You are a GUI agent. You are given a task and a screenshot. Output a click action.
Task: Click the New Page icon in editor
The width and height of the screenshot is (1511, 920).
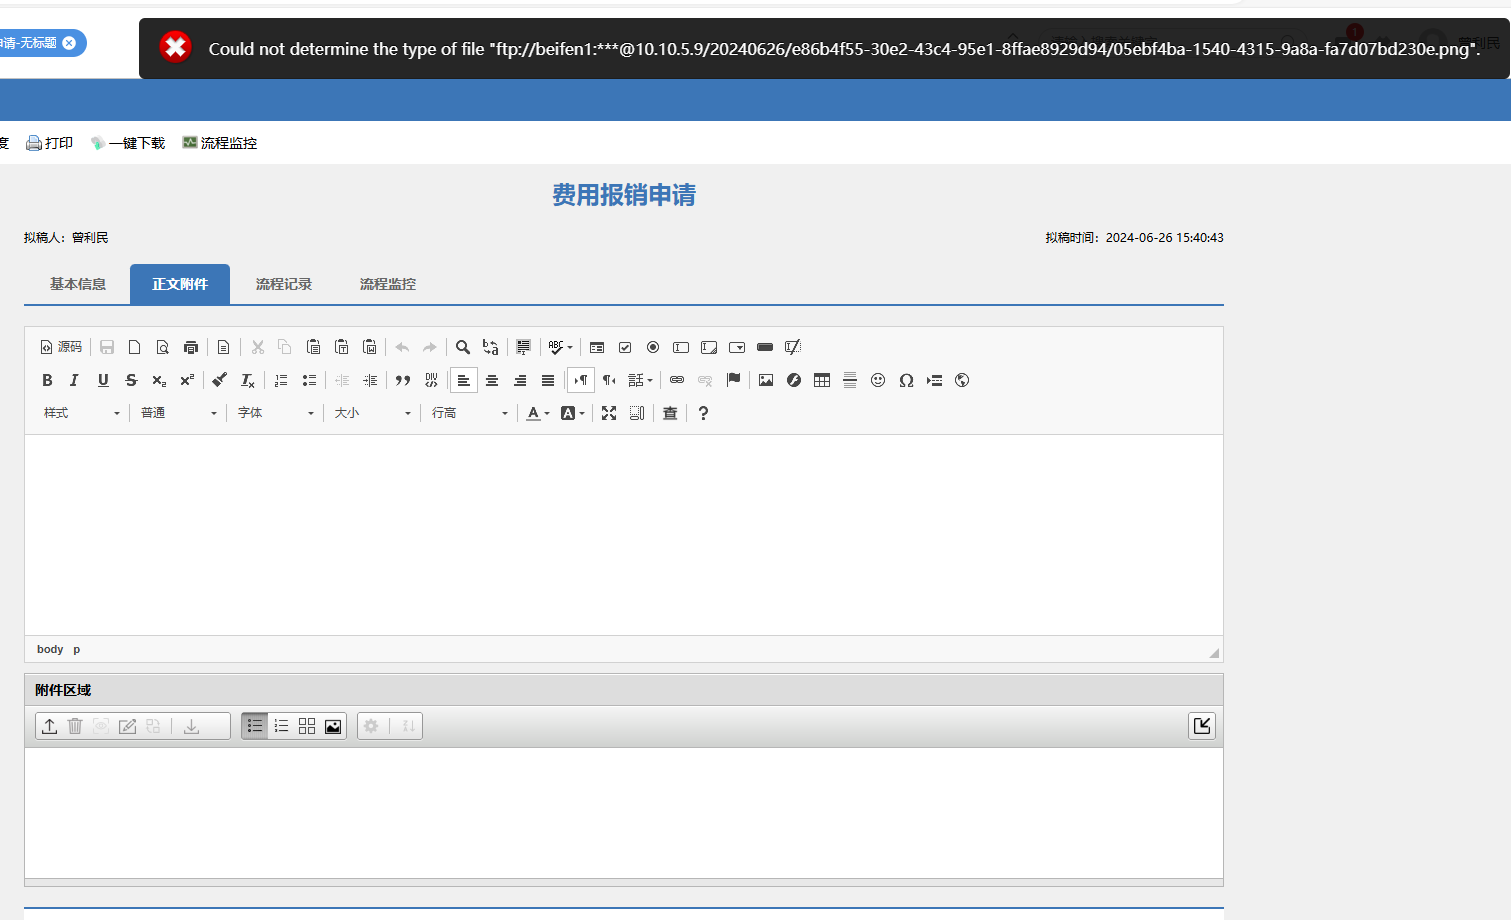pyautogui.click(x=135, y=347)
